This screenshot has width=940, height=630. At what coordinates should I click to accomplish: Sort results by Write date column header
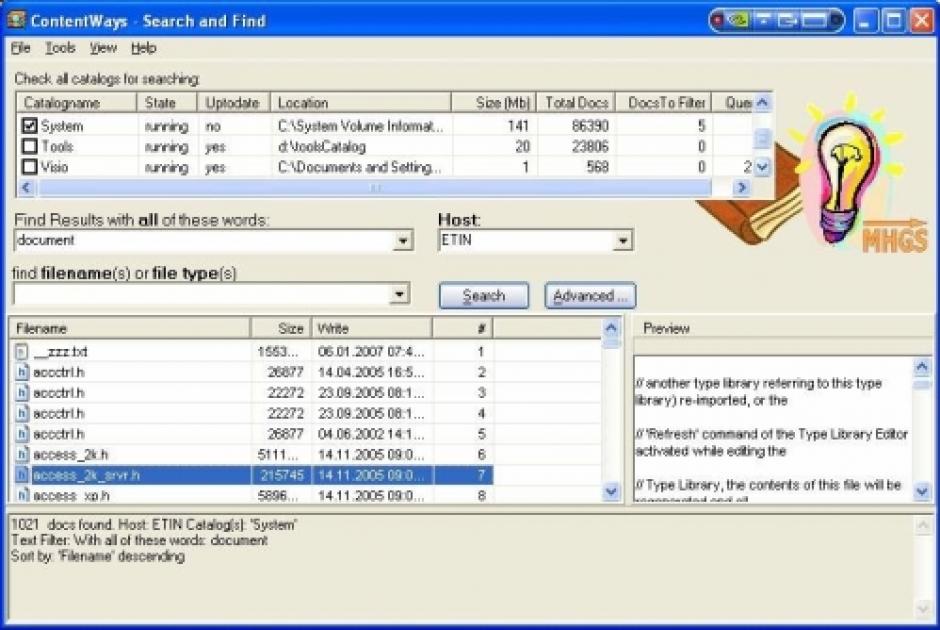(372, 328)
